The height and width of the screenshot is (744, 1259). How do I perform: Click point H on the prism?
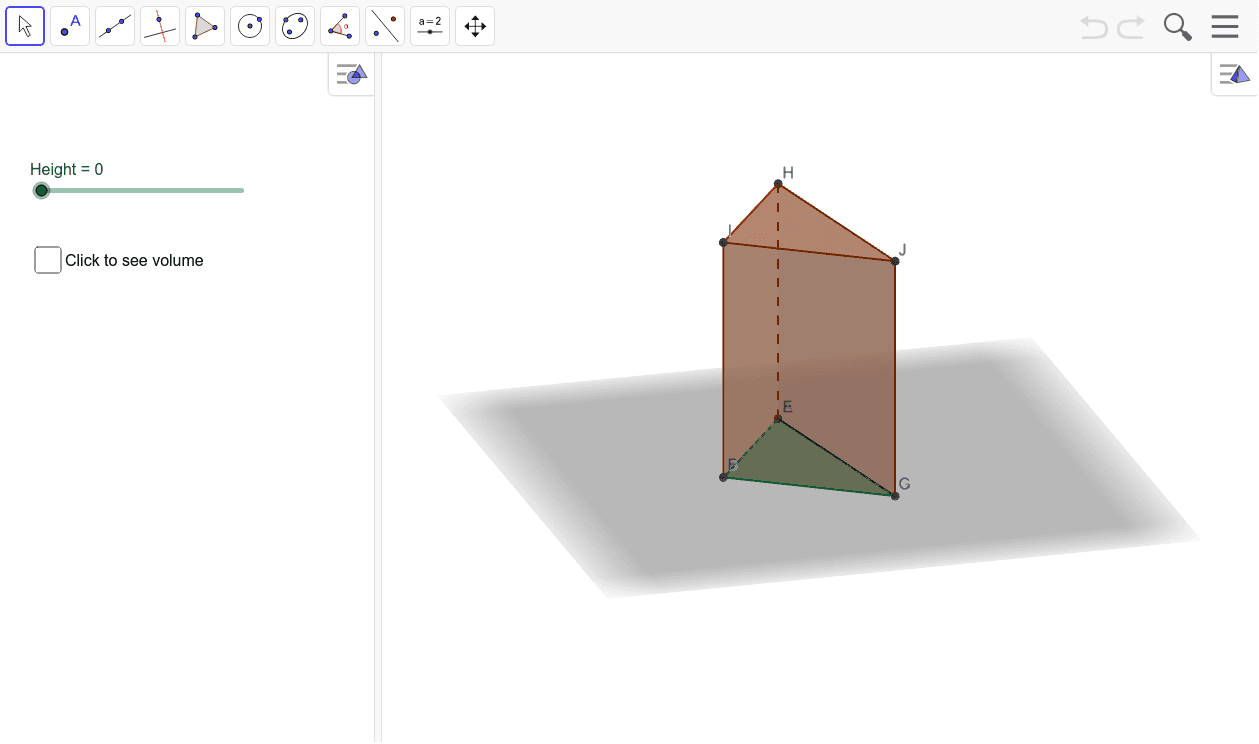click(x=778, y=184)
